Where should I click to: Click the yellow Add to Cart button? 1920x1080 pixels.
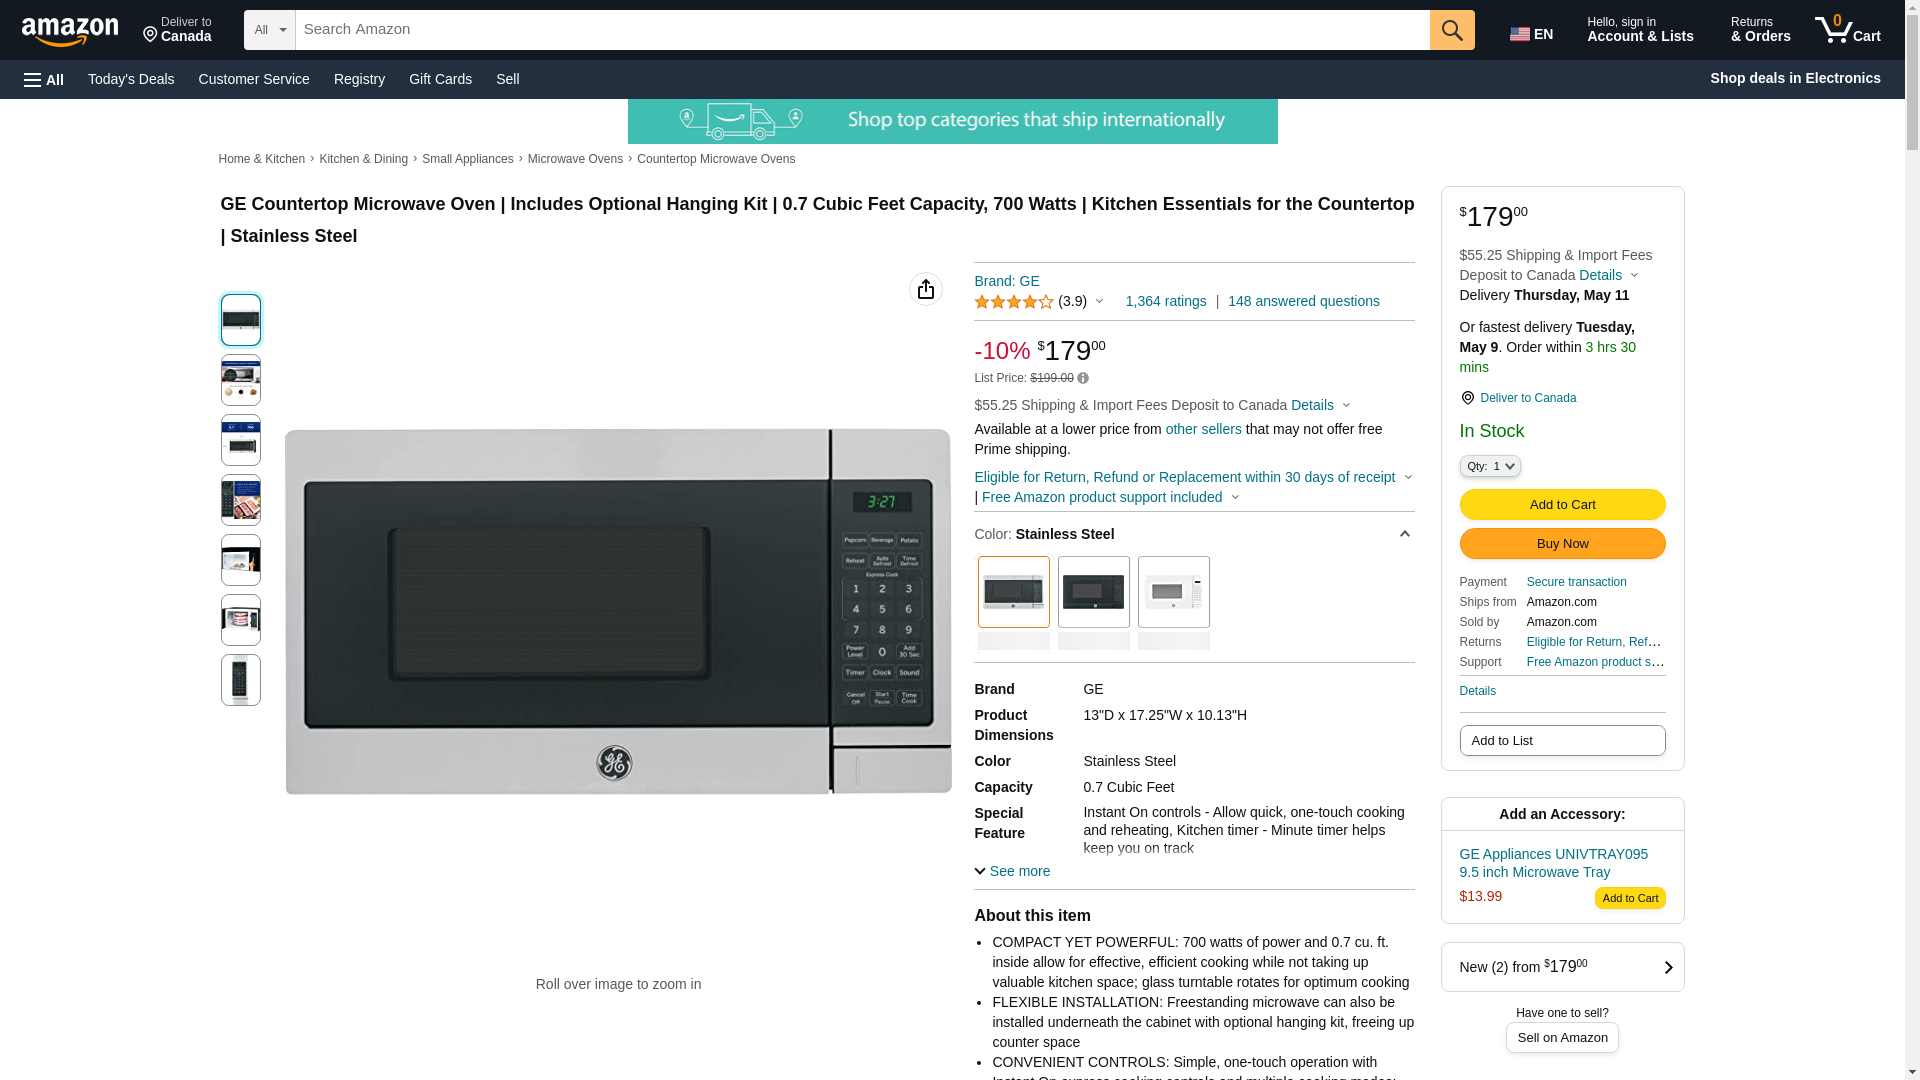(1561, 504)
